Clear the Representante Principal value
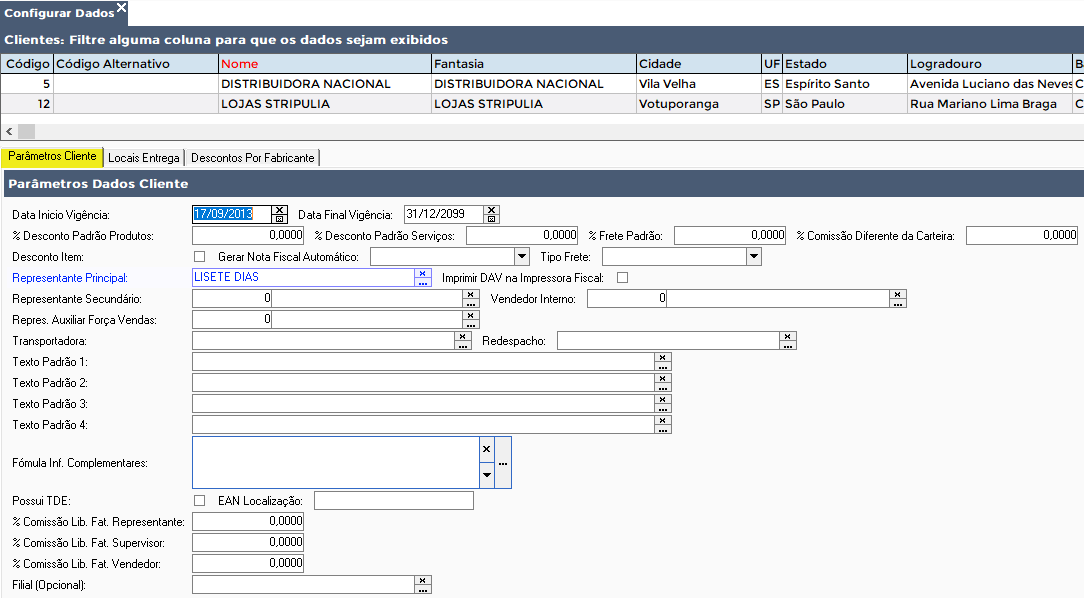Viewport: 1084px width, 598px height. pos(422,273)
